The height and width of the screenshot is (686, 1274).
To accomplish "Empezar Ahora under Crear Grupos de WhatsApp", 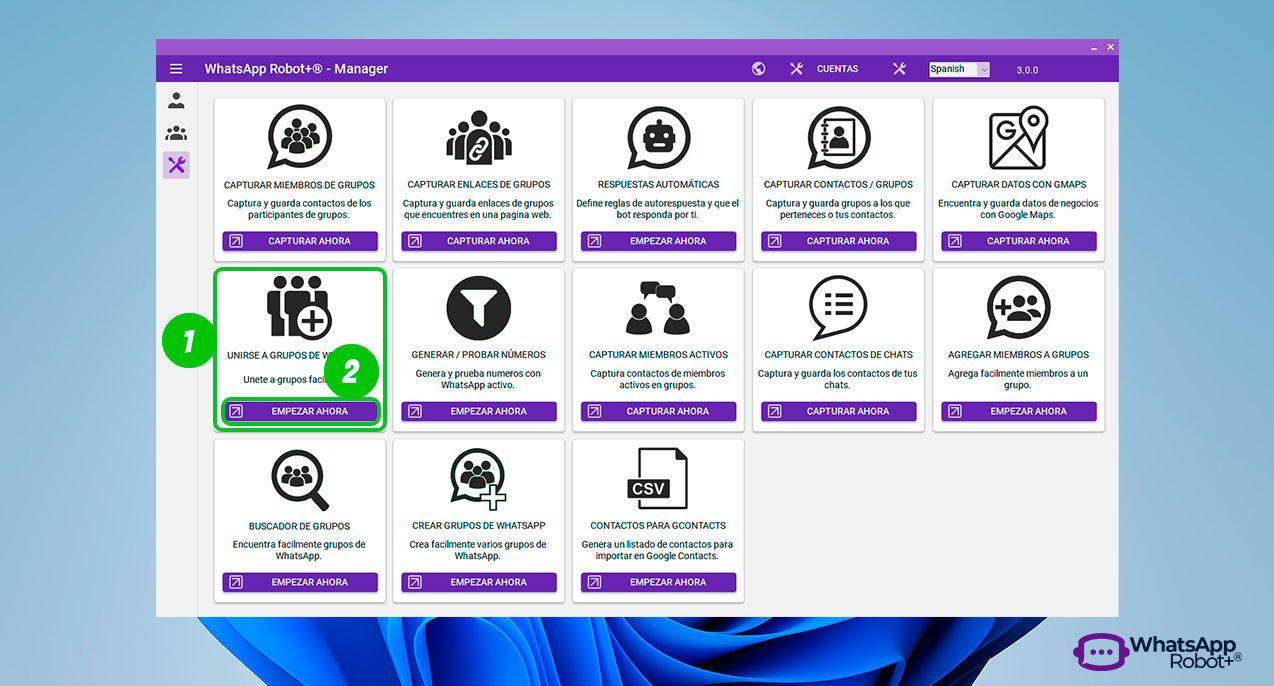I will pos(479,582).
